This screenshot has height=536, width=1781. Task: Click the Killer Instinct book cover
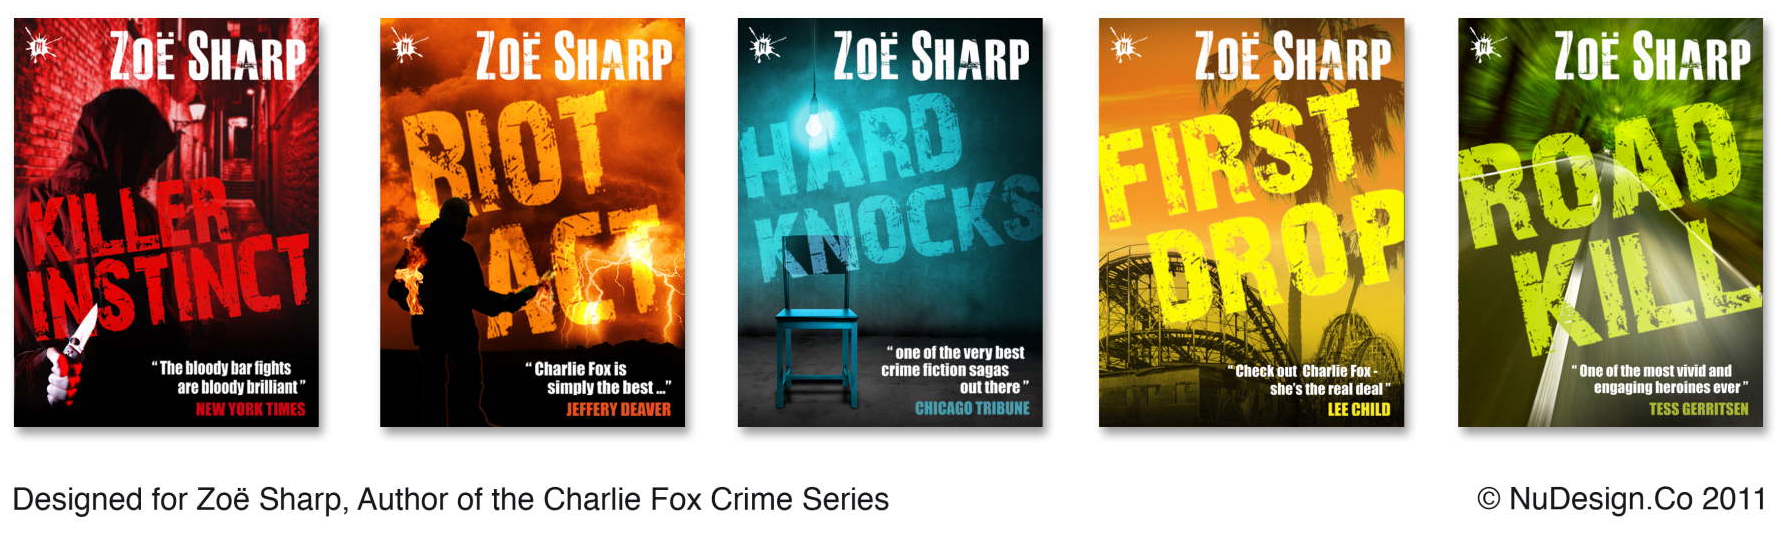click(166, 222)
